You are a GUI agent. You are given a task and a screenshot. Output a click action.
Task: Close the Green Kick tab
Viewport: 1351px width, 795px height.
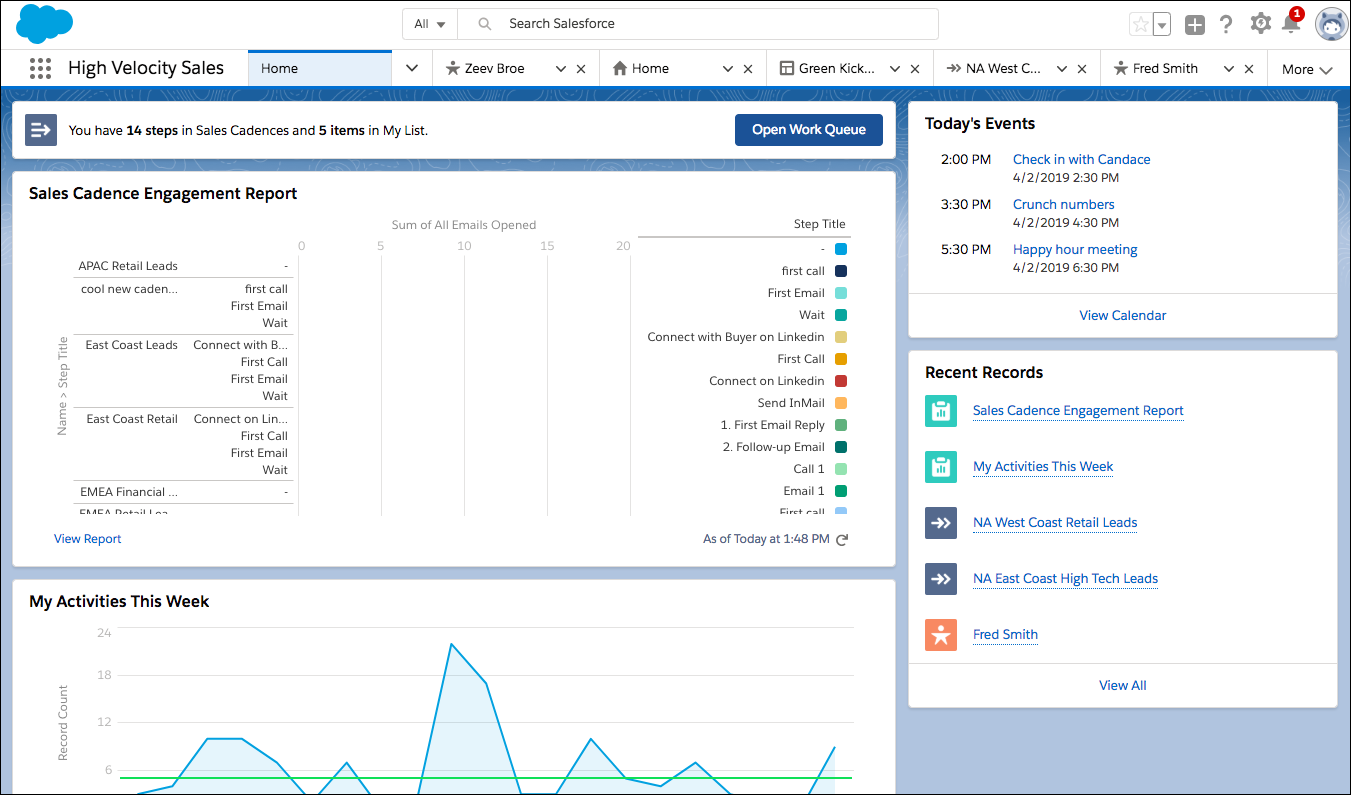coord(914,69)
